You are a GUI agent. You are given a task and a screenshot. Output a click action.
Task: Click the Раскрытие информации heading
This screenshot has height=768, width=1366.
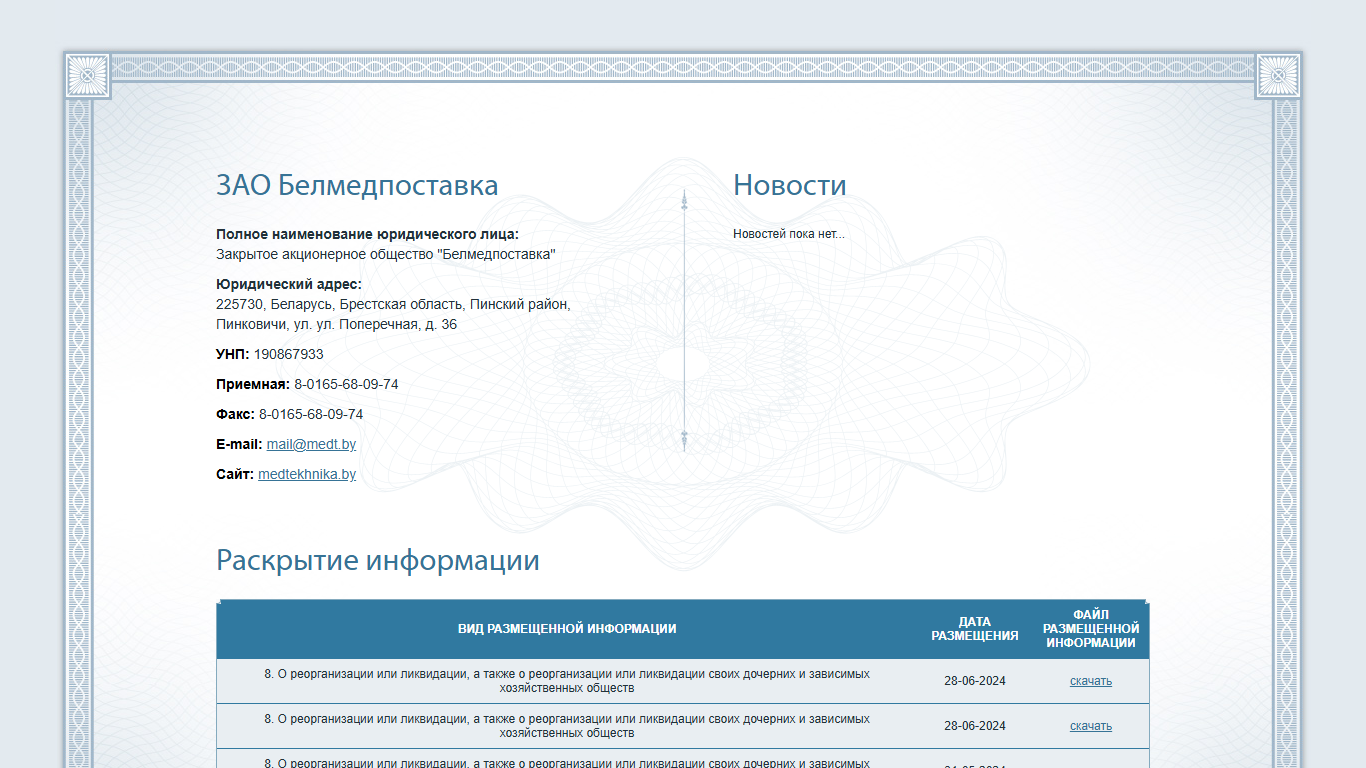click(378, 560)
